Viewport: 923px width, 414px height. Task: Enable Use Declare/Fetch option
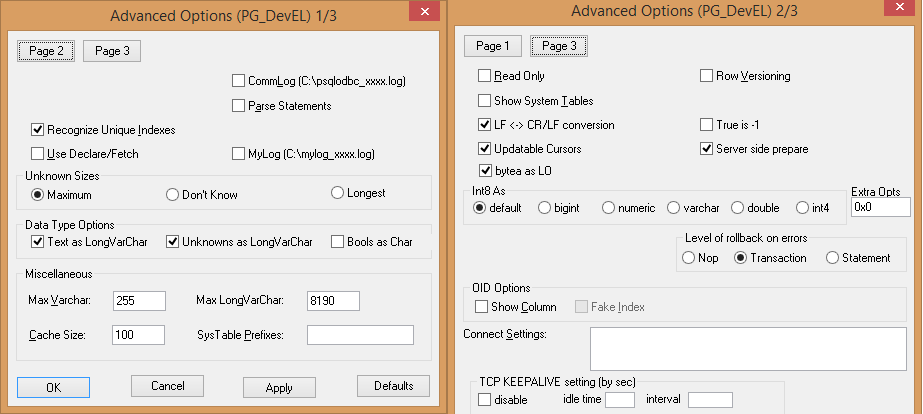pyautogui.click(x=38, y=154)
